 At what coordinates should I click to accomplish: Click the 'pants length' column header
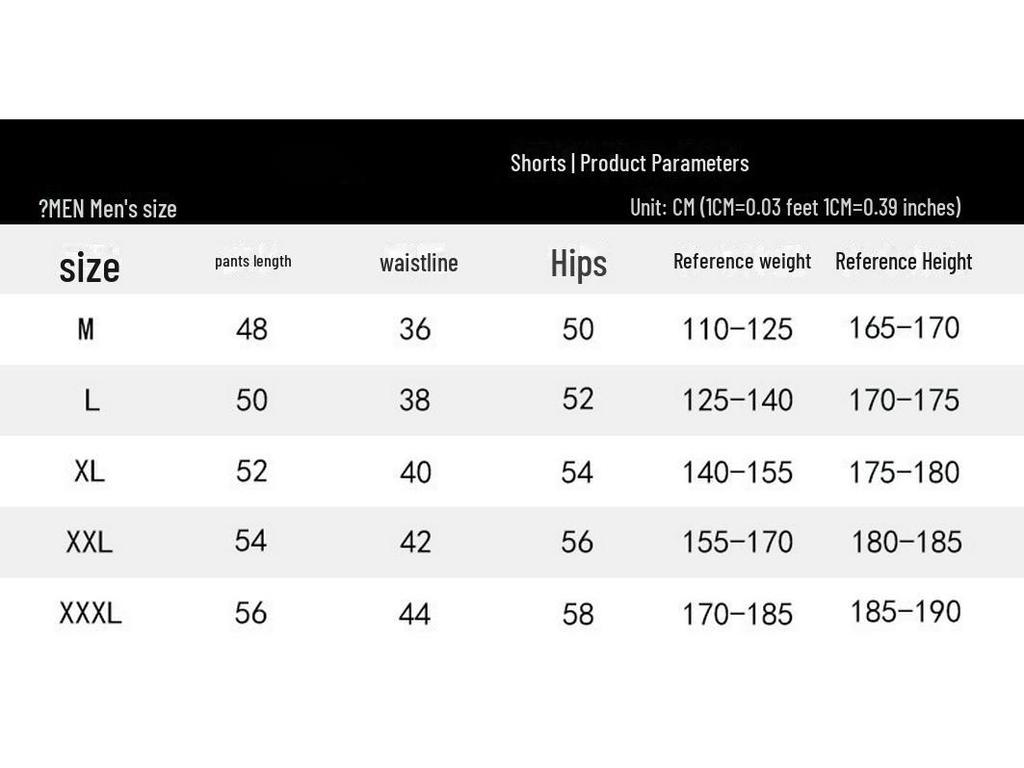pyautogui.click(x=253, y=261)
